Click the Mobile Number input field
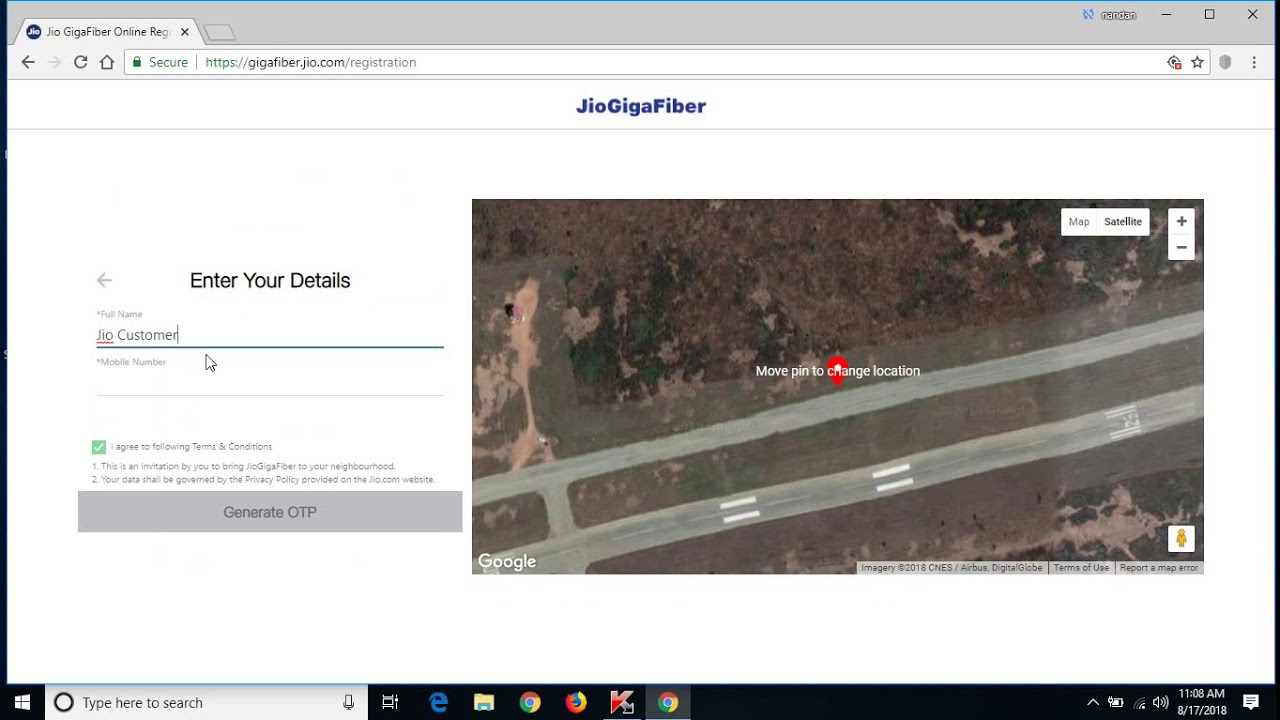The height and width of the screenshot is (720, 1280). click(x=270, y=382)
